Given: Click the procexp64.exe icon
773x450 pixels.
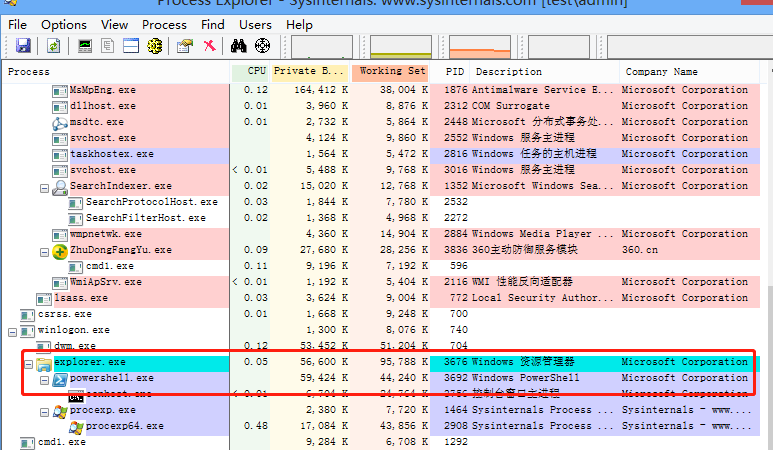Looking at the screenshot, I should [x=76, y=427].
